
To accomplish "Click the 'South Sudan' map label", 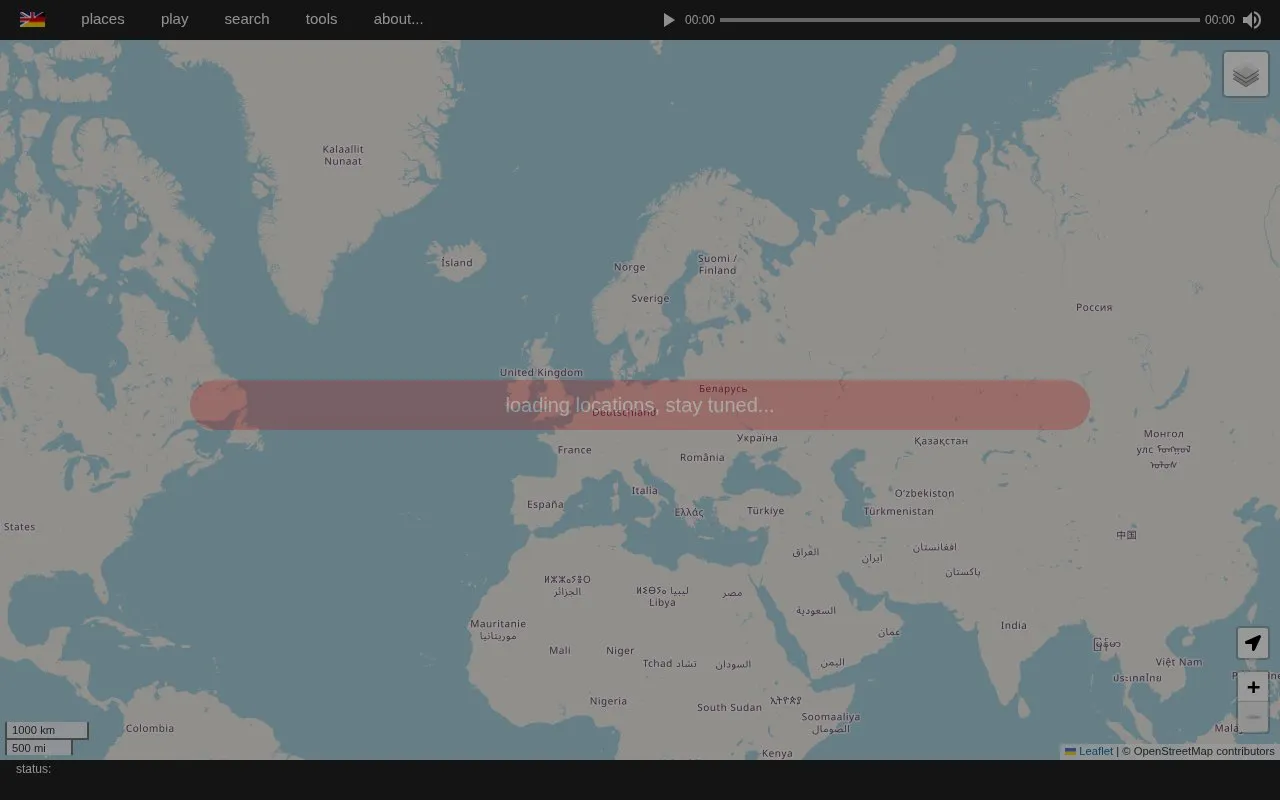I will pos(729,707).
